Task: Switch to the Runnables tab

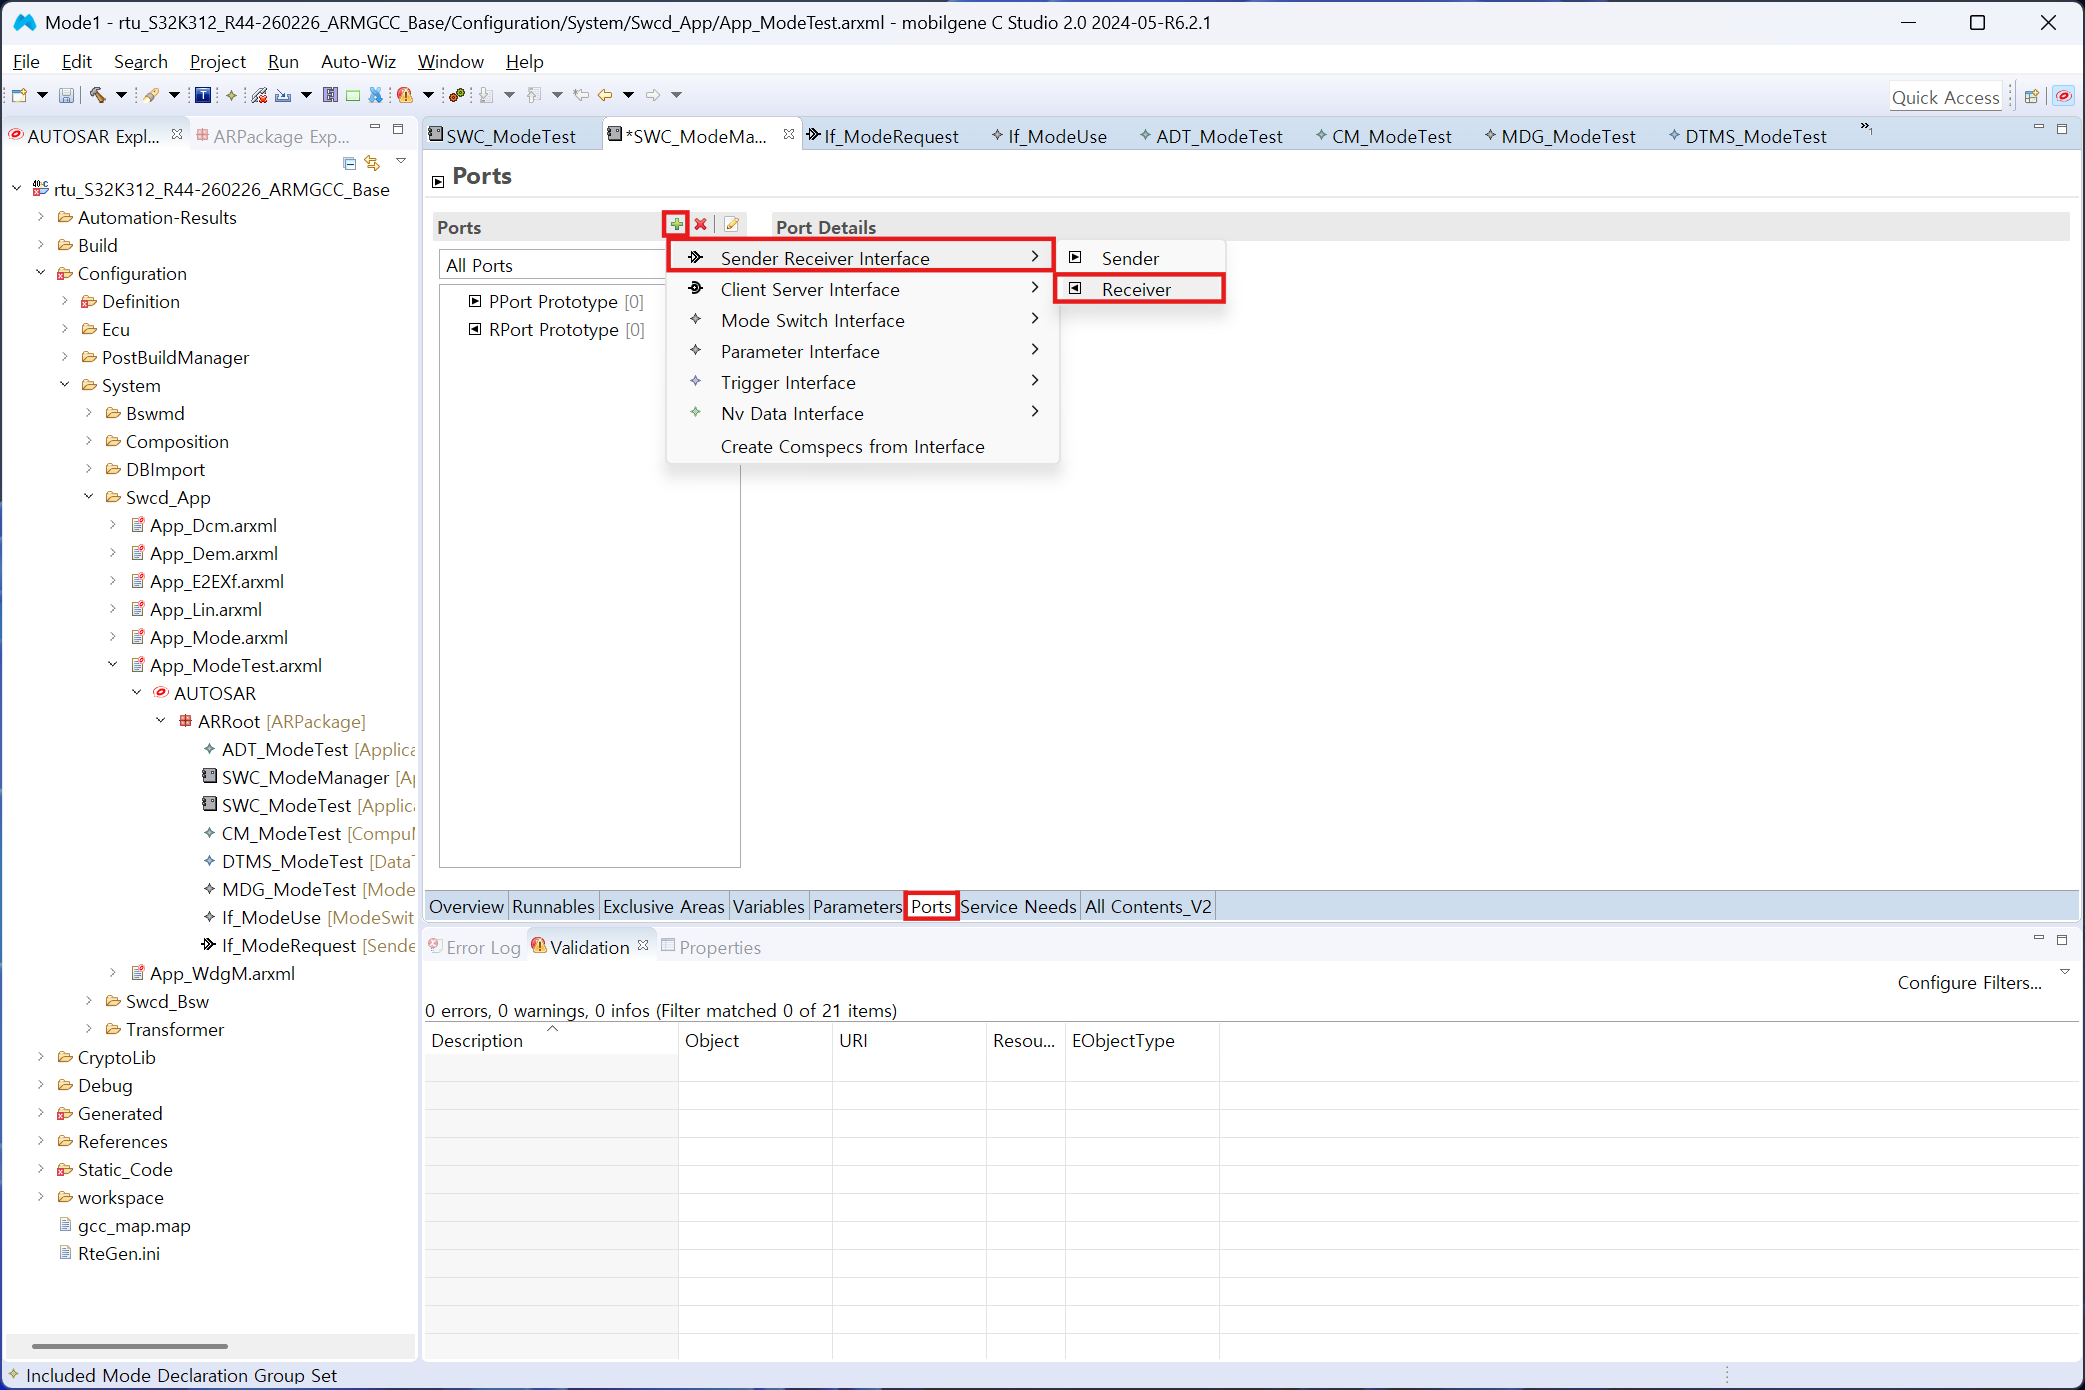Action: 553,906
